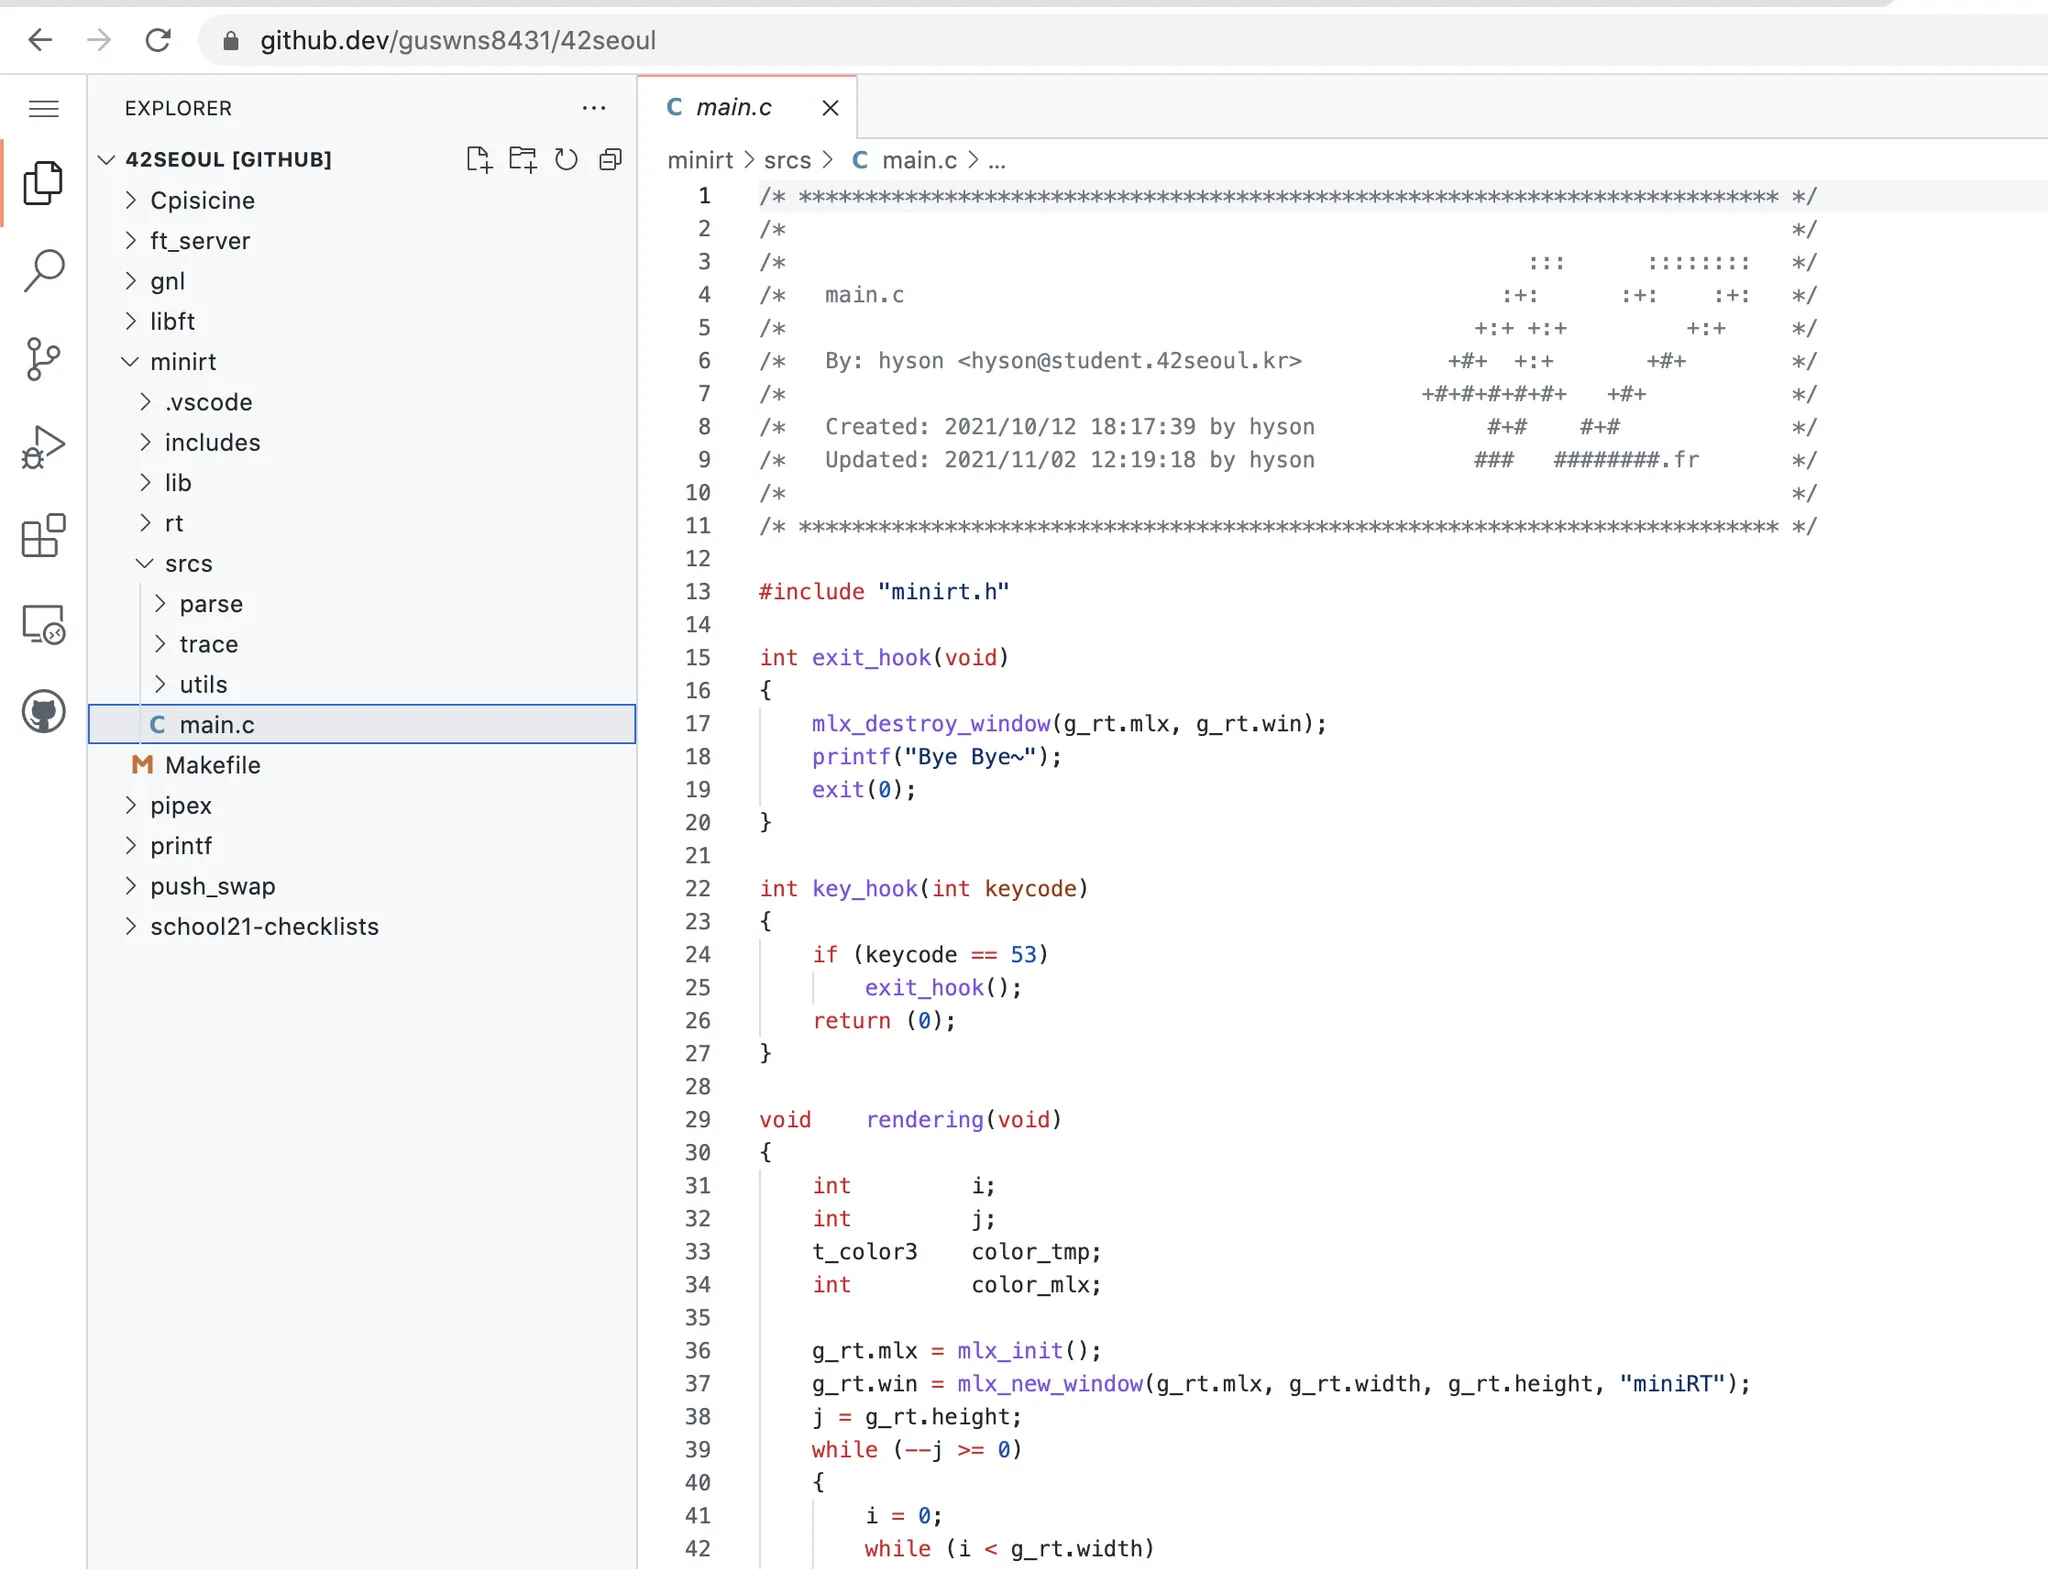
Task: Open explorer Views and More Actions menu
Action: click(x=594, y=108)
